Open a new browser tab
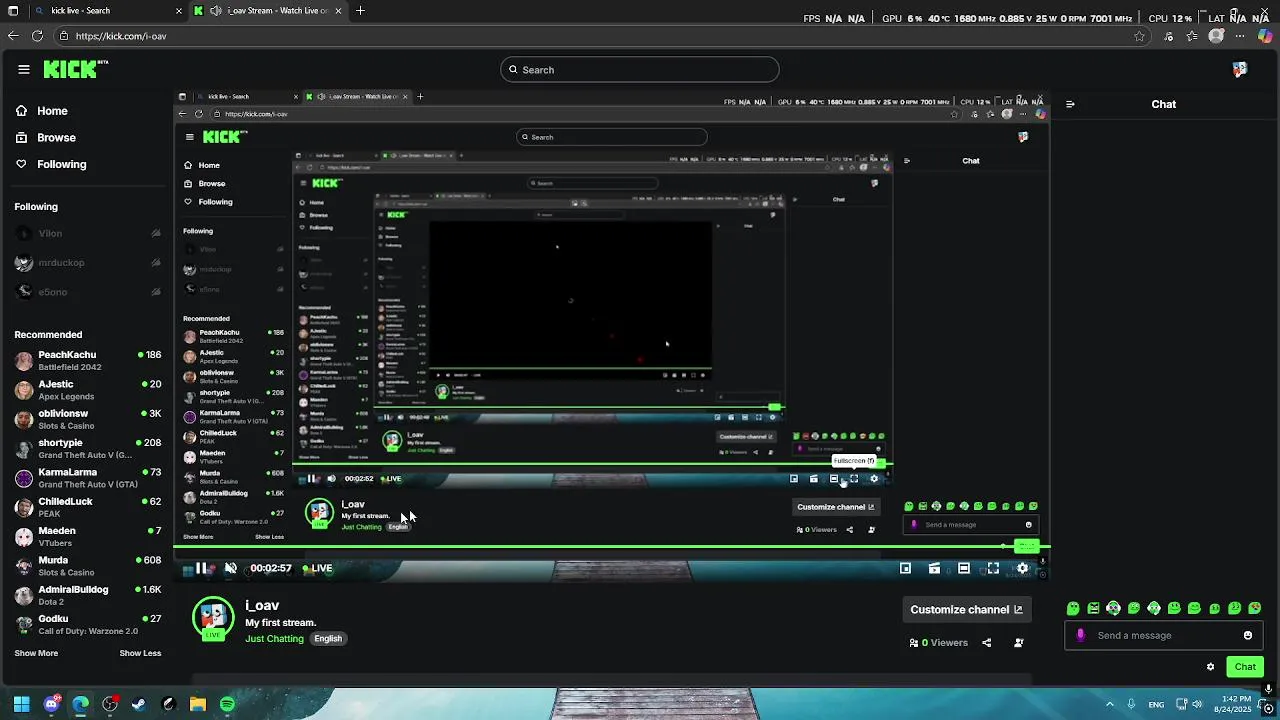1280x720 pixels. (x=360, y=10)
